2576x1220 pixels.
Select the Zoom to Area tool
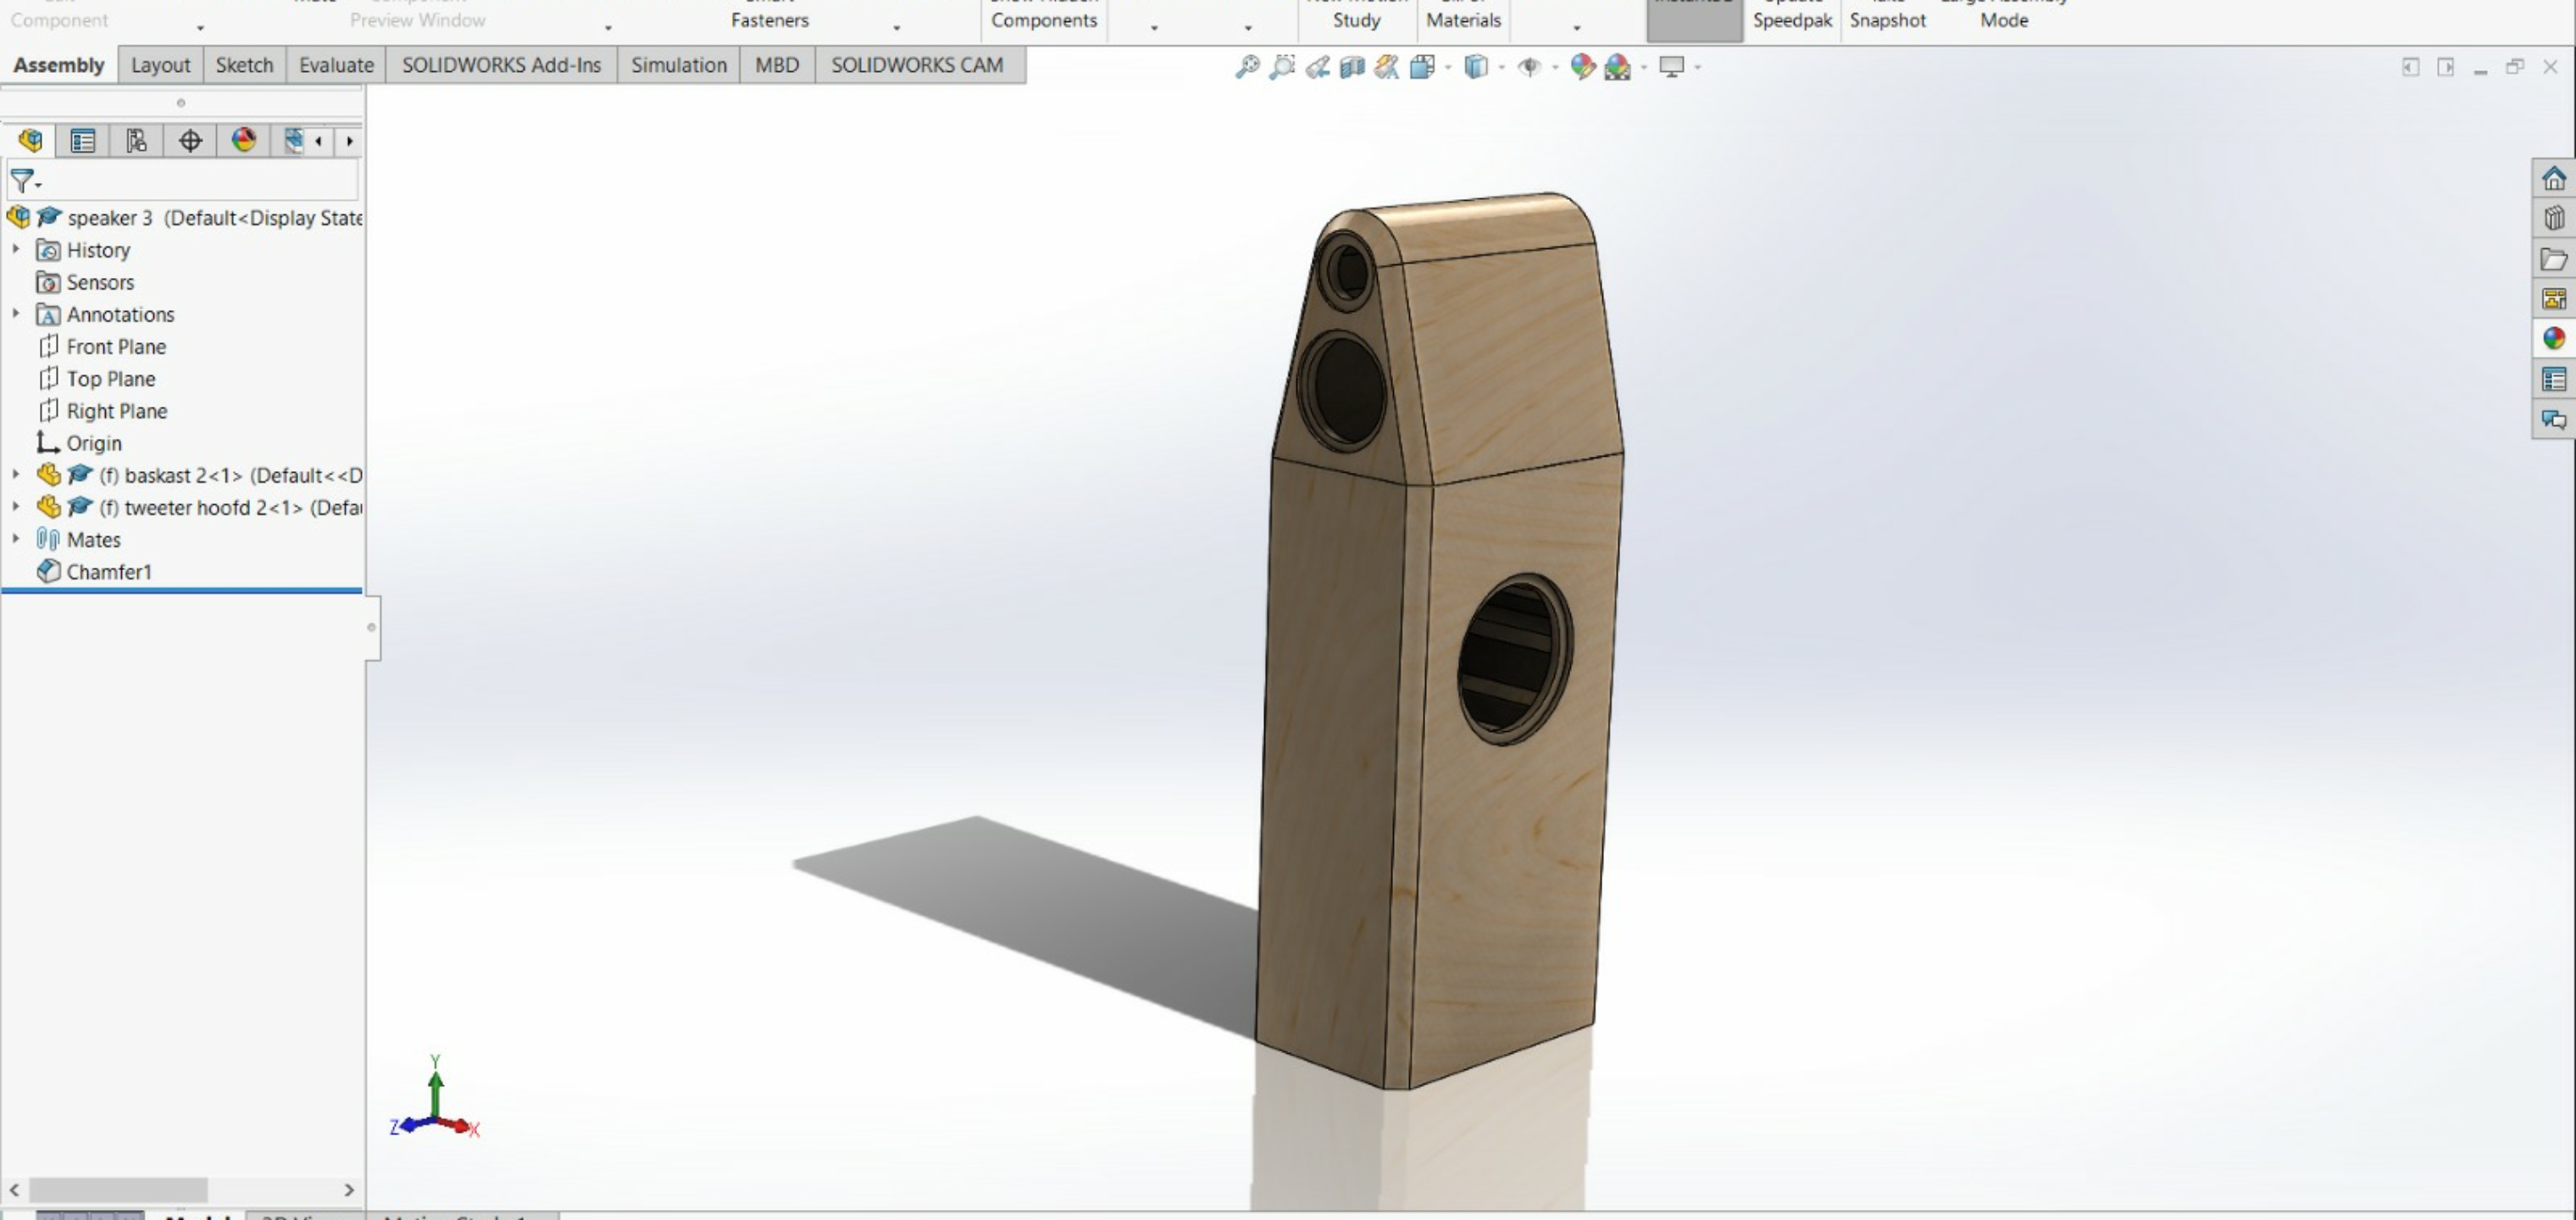[1282, 67]
